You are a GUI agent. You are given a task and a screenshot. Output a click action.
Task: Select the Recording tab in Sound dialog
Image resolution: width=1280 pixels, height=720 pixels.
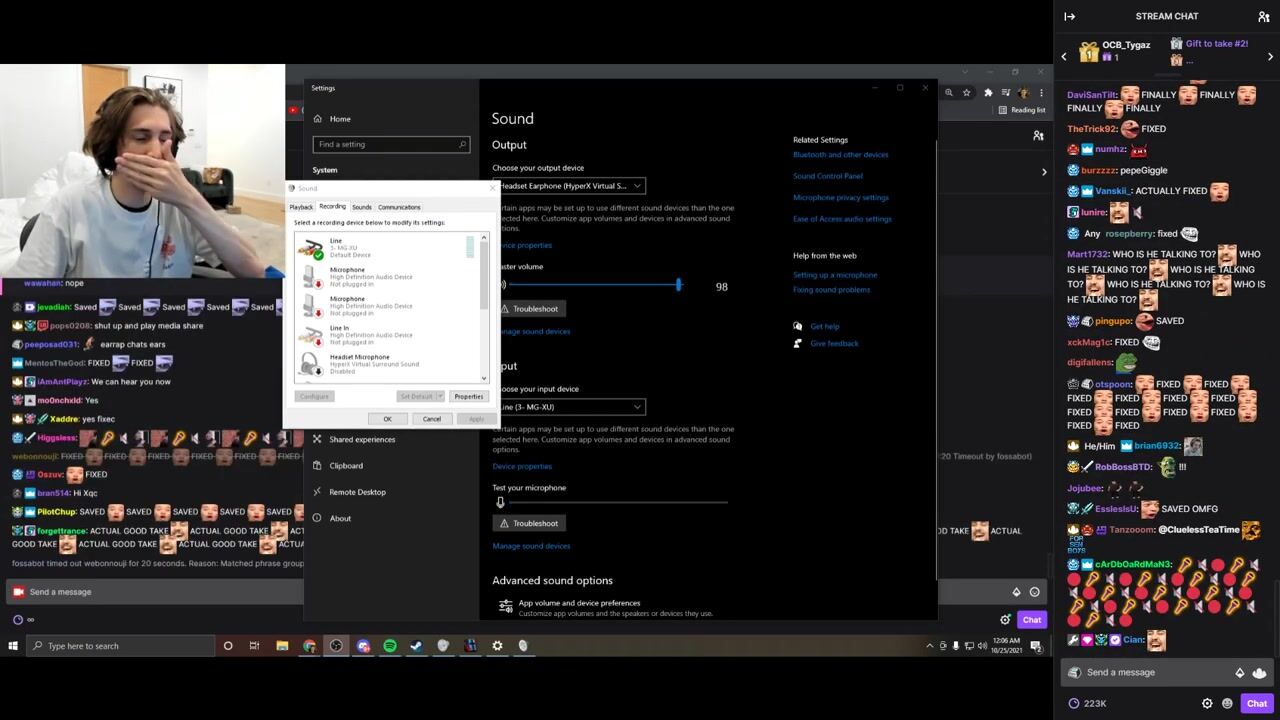pos(332,207)
